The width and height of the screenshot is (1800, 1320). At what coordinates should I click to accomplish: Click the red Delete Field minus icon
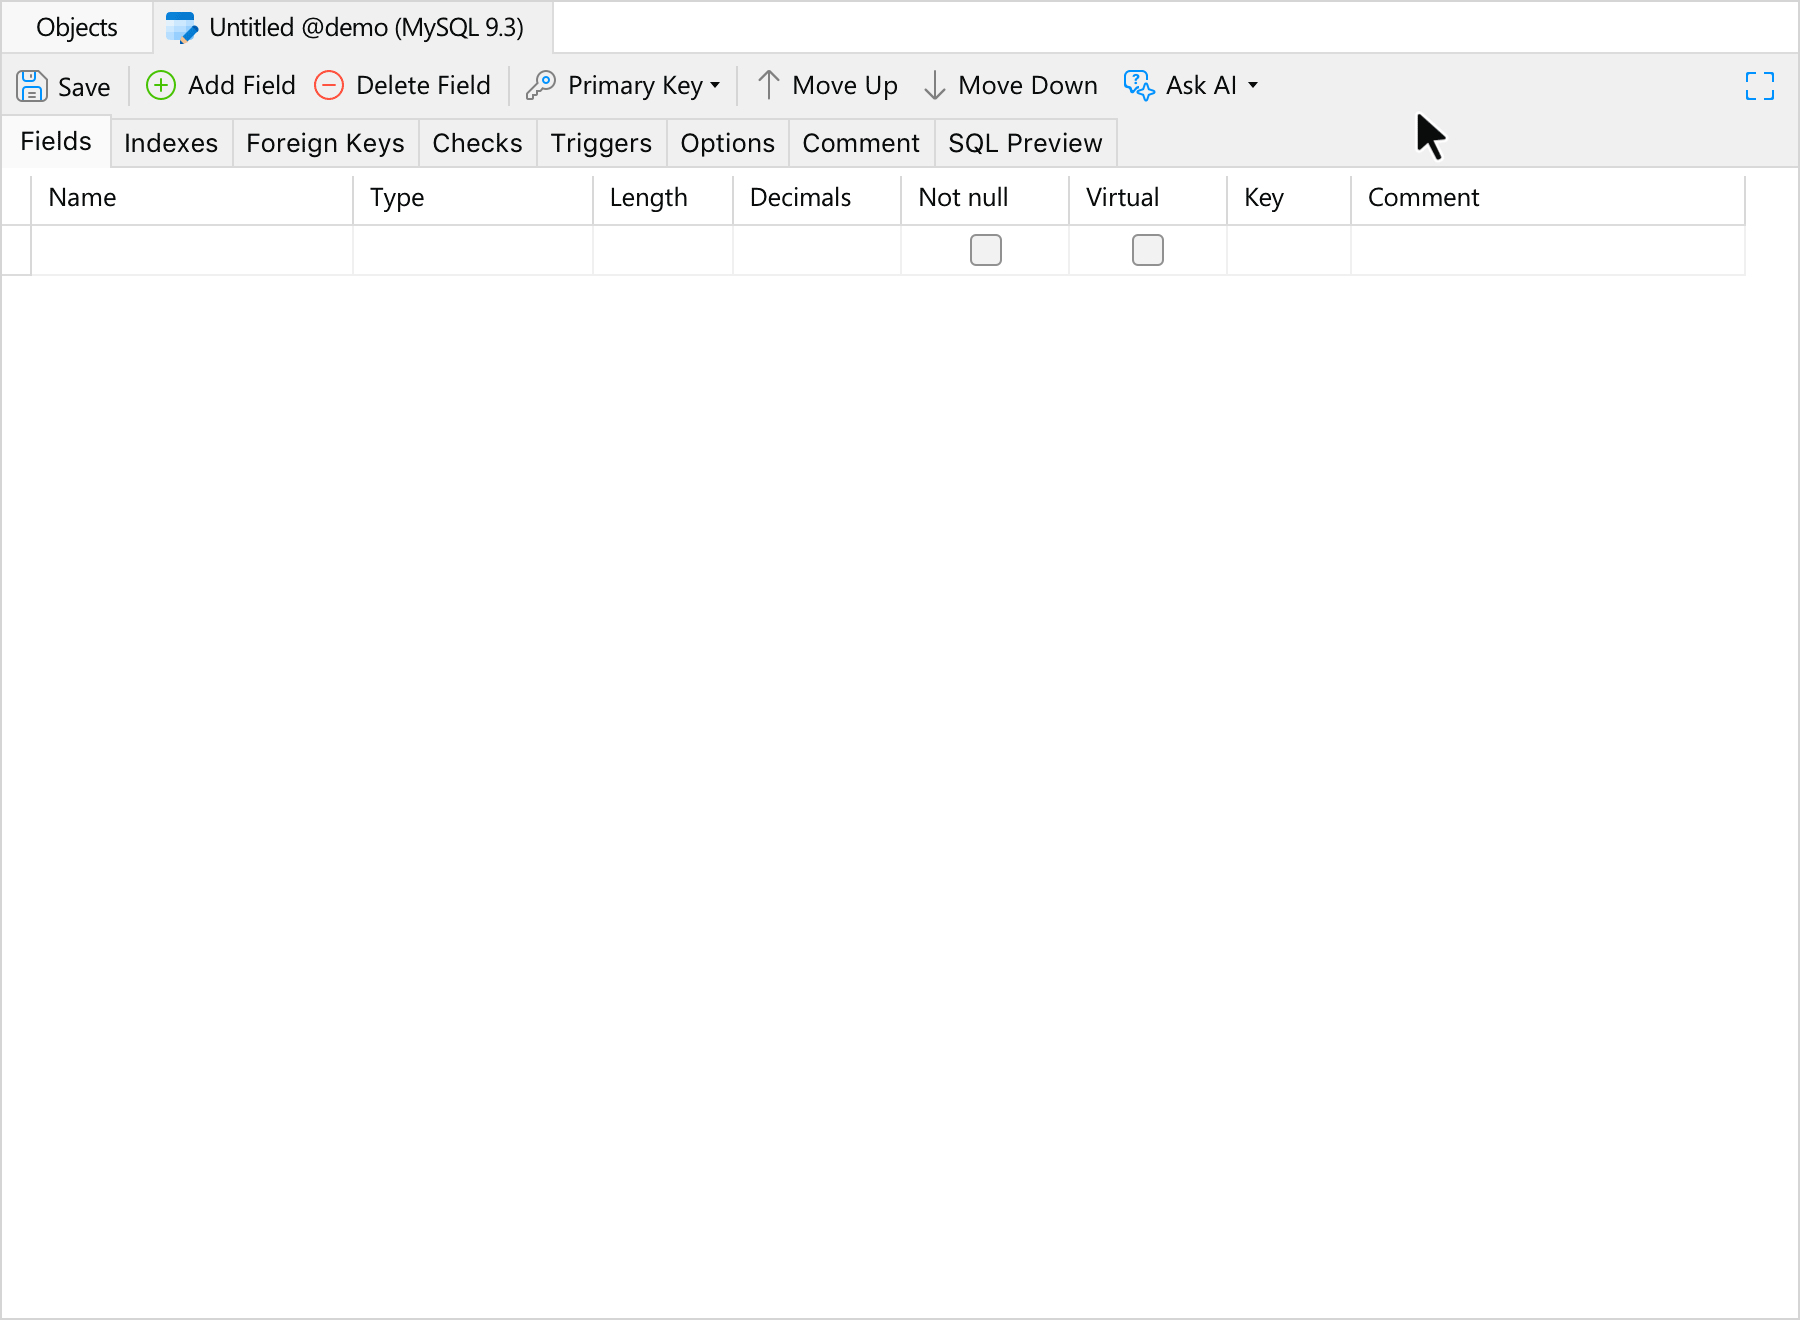pos(329,85)
